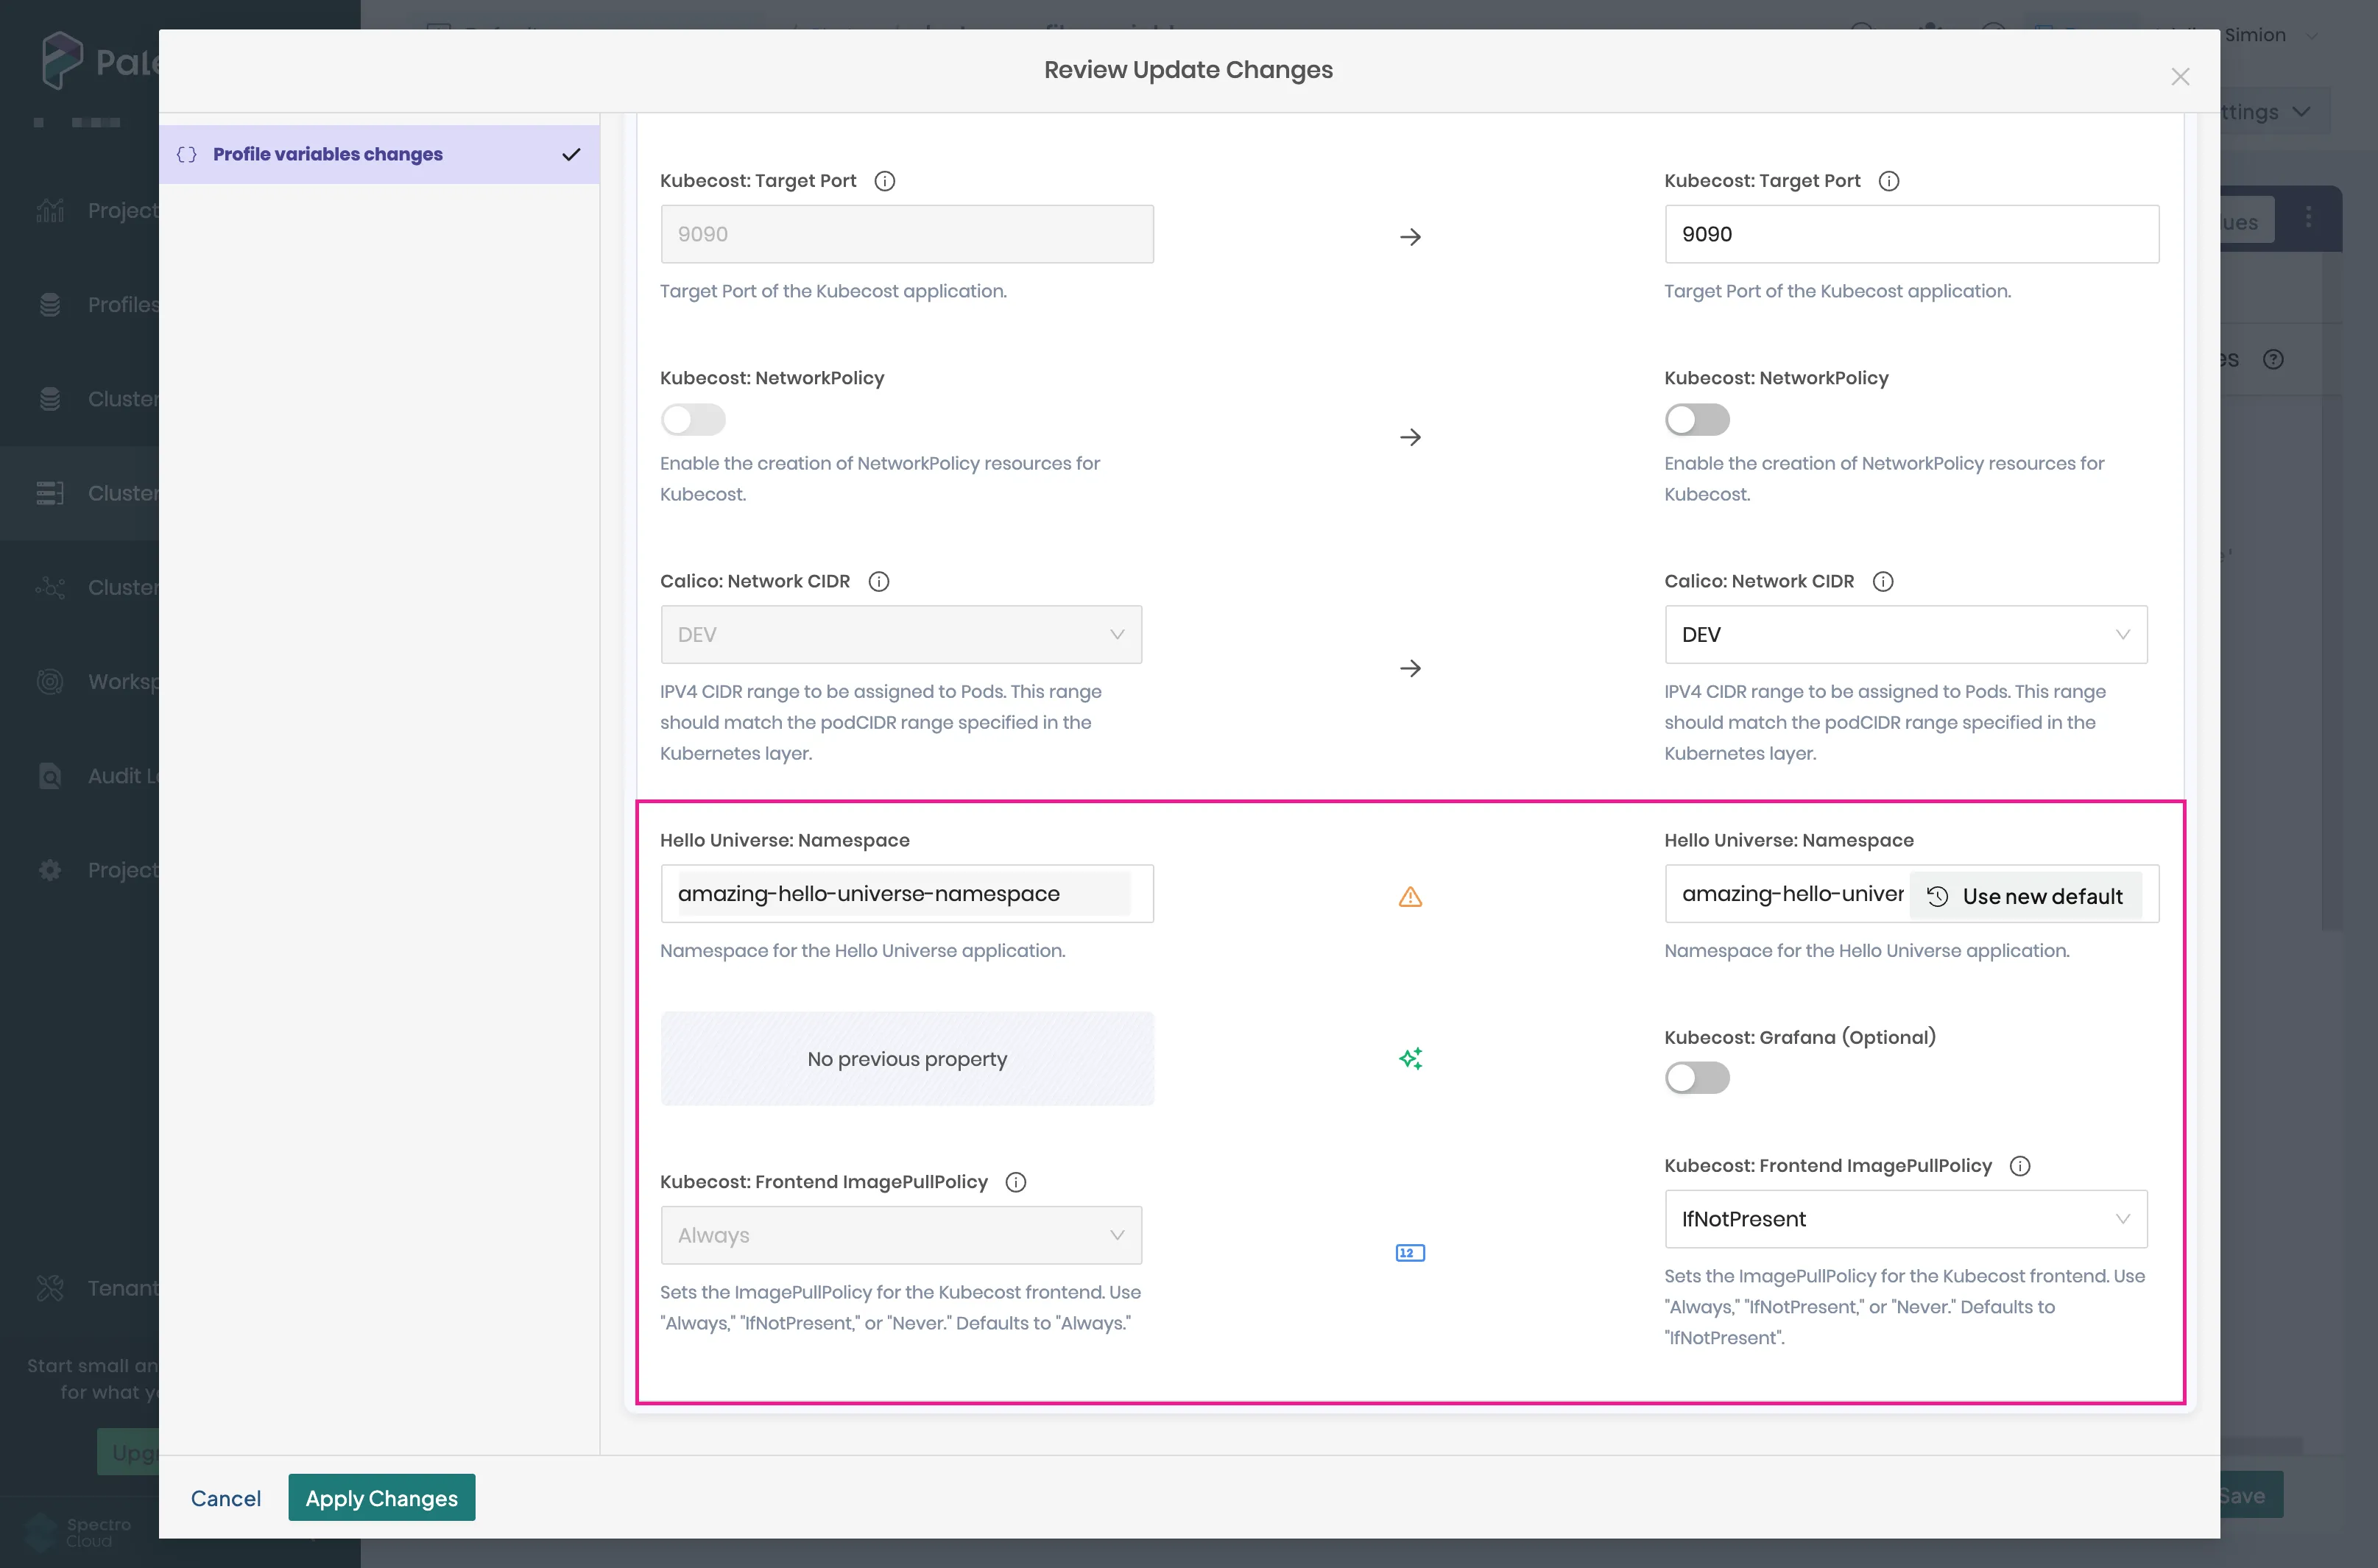Enable the right-side Kubecost NetworkPolicy toggle
This screenshot has height=1568, width=2378.
[1697, 420]
